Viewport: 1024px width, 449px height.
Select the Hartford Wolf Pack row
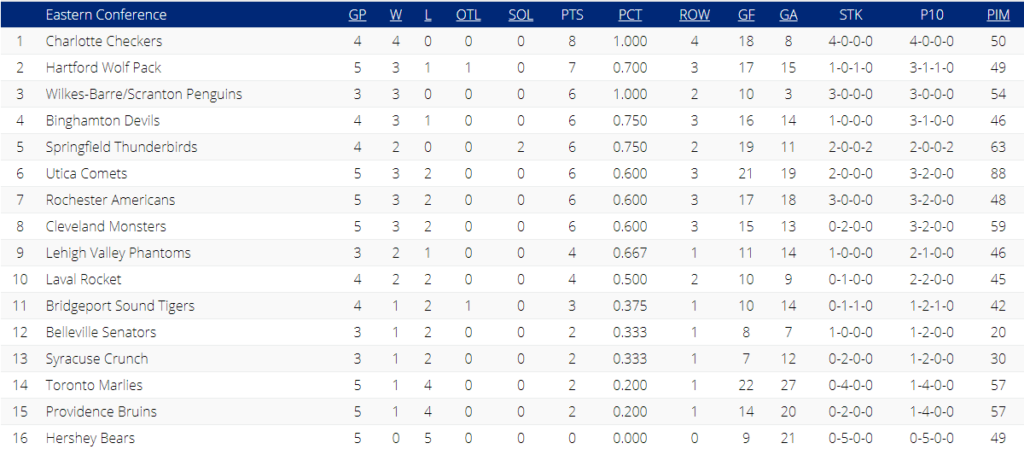[x=512, y=68]
